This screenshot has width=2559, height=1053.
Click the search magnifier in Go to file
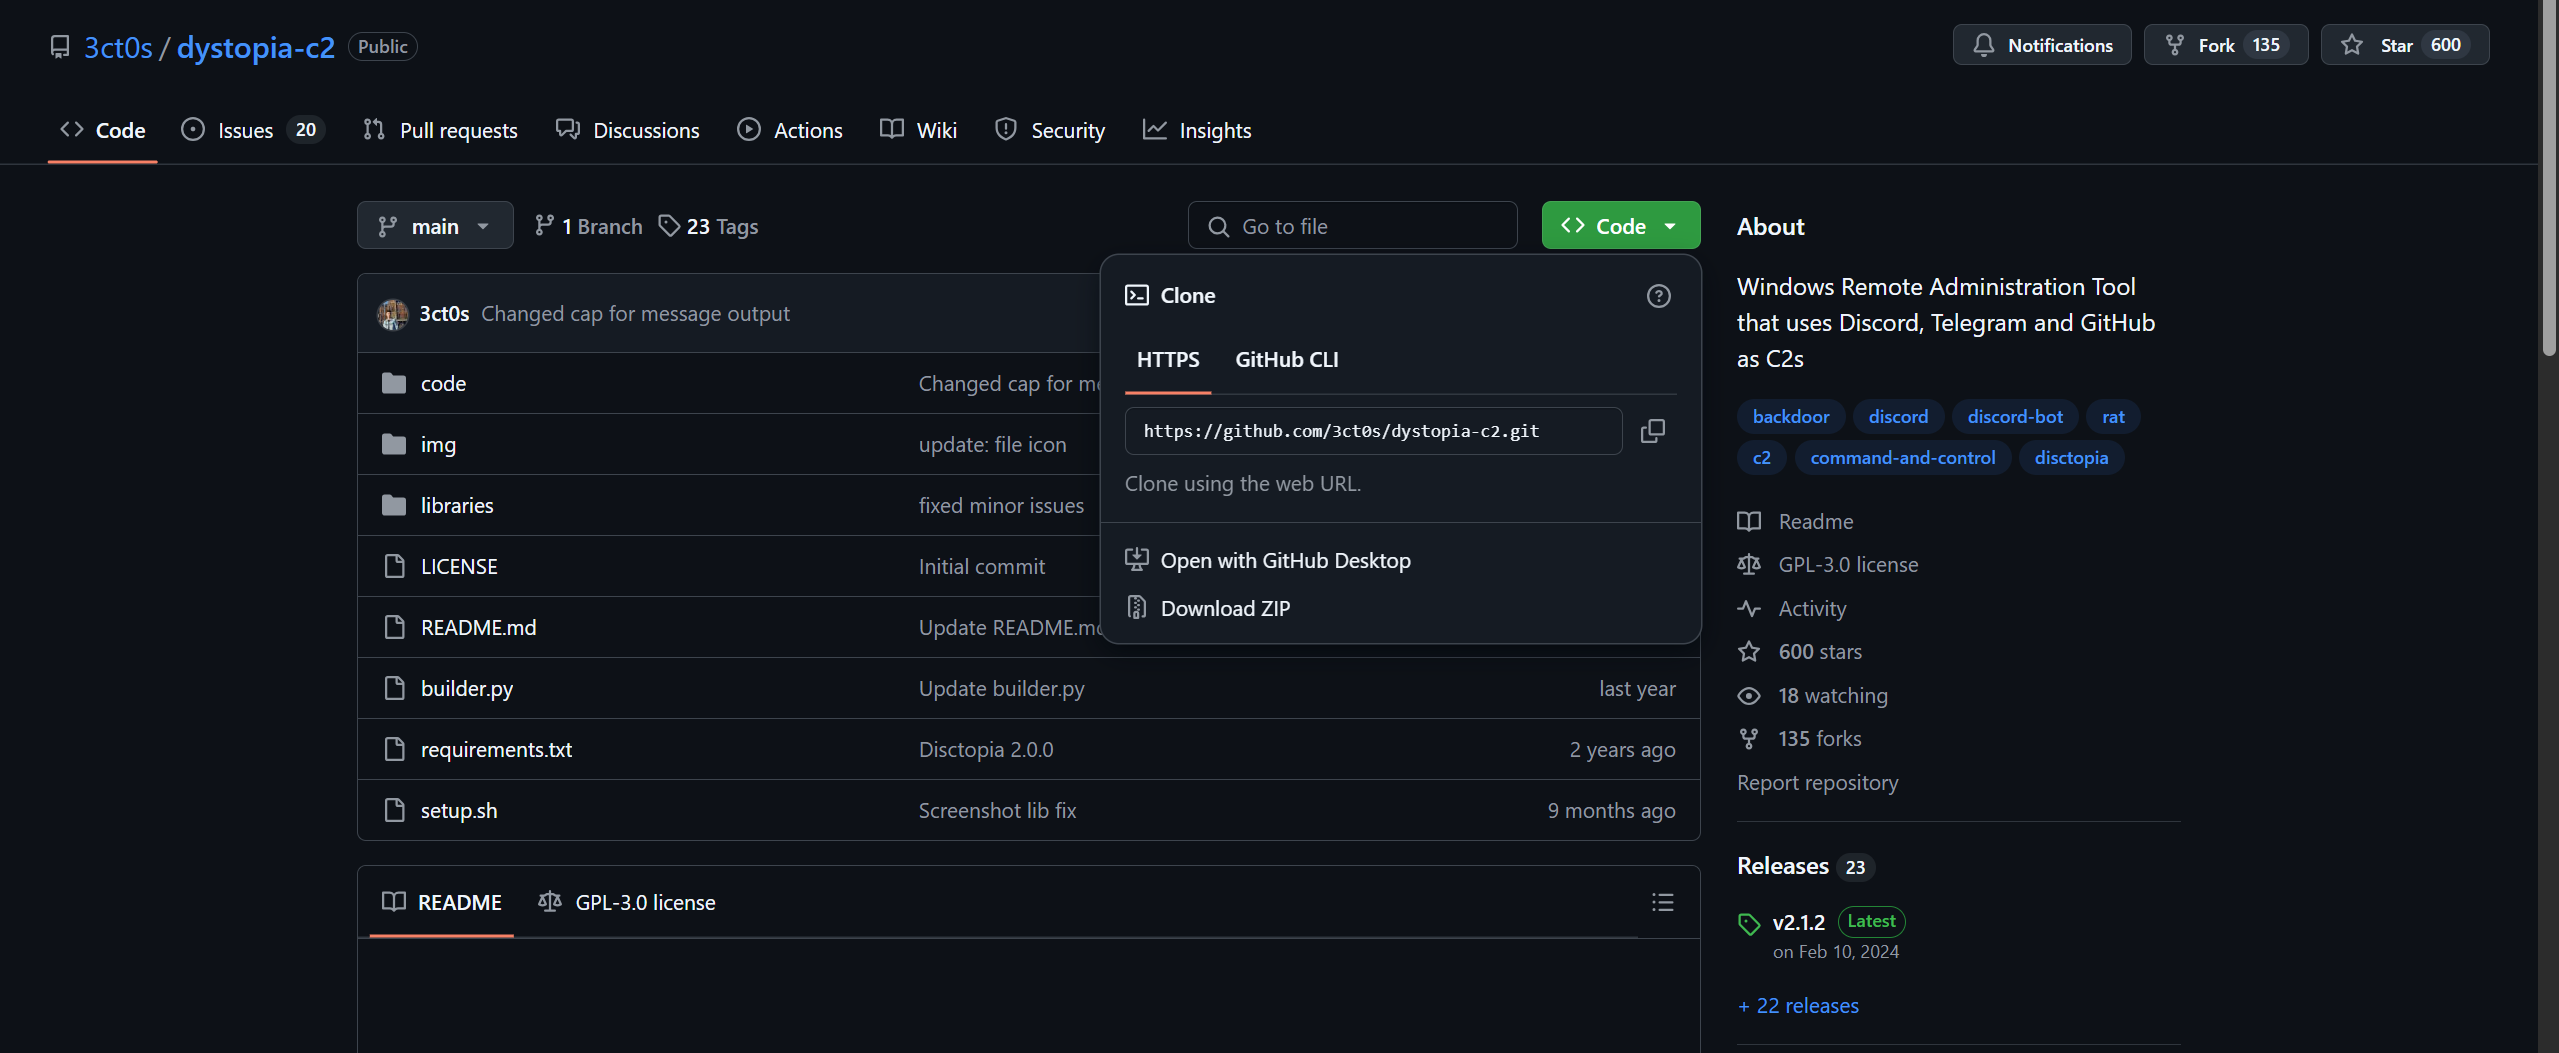click(x=1218, y=225)
